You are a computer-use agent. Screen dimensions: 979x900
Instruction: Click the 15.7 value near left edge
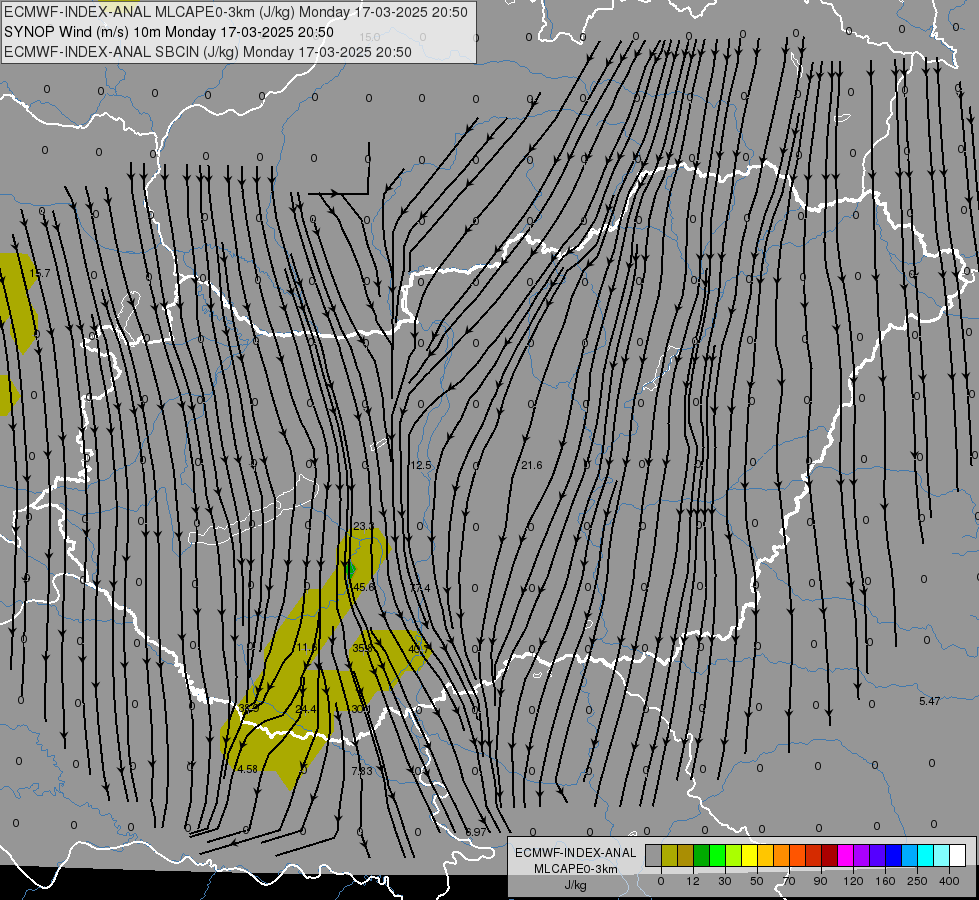pyautogui.click(x=40, y=274)
